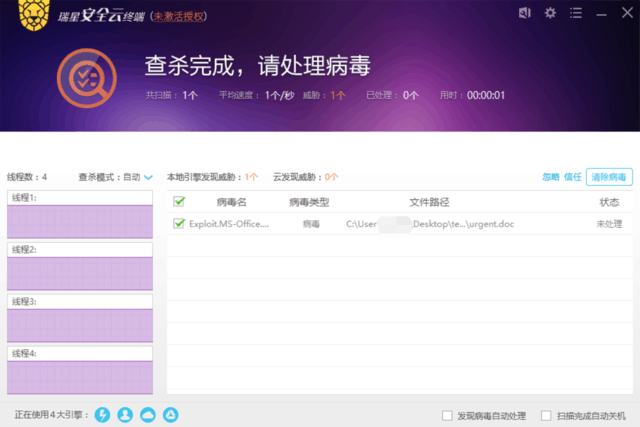Enable 发现病毒自动处理 checkbox
Viewport: 640px width, 427px height.
[x=447, y=415]
